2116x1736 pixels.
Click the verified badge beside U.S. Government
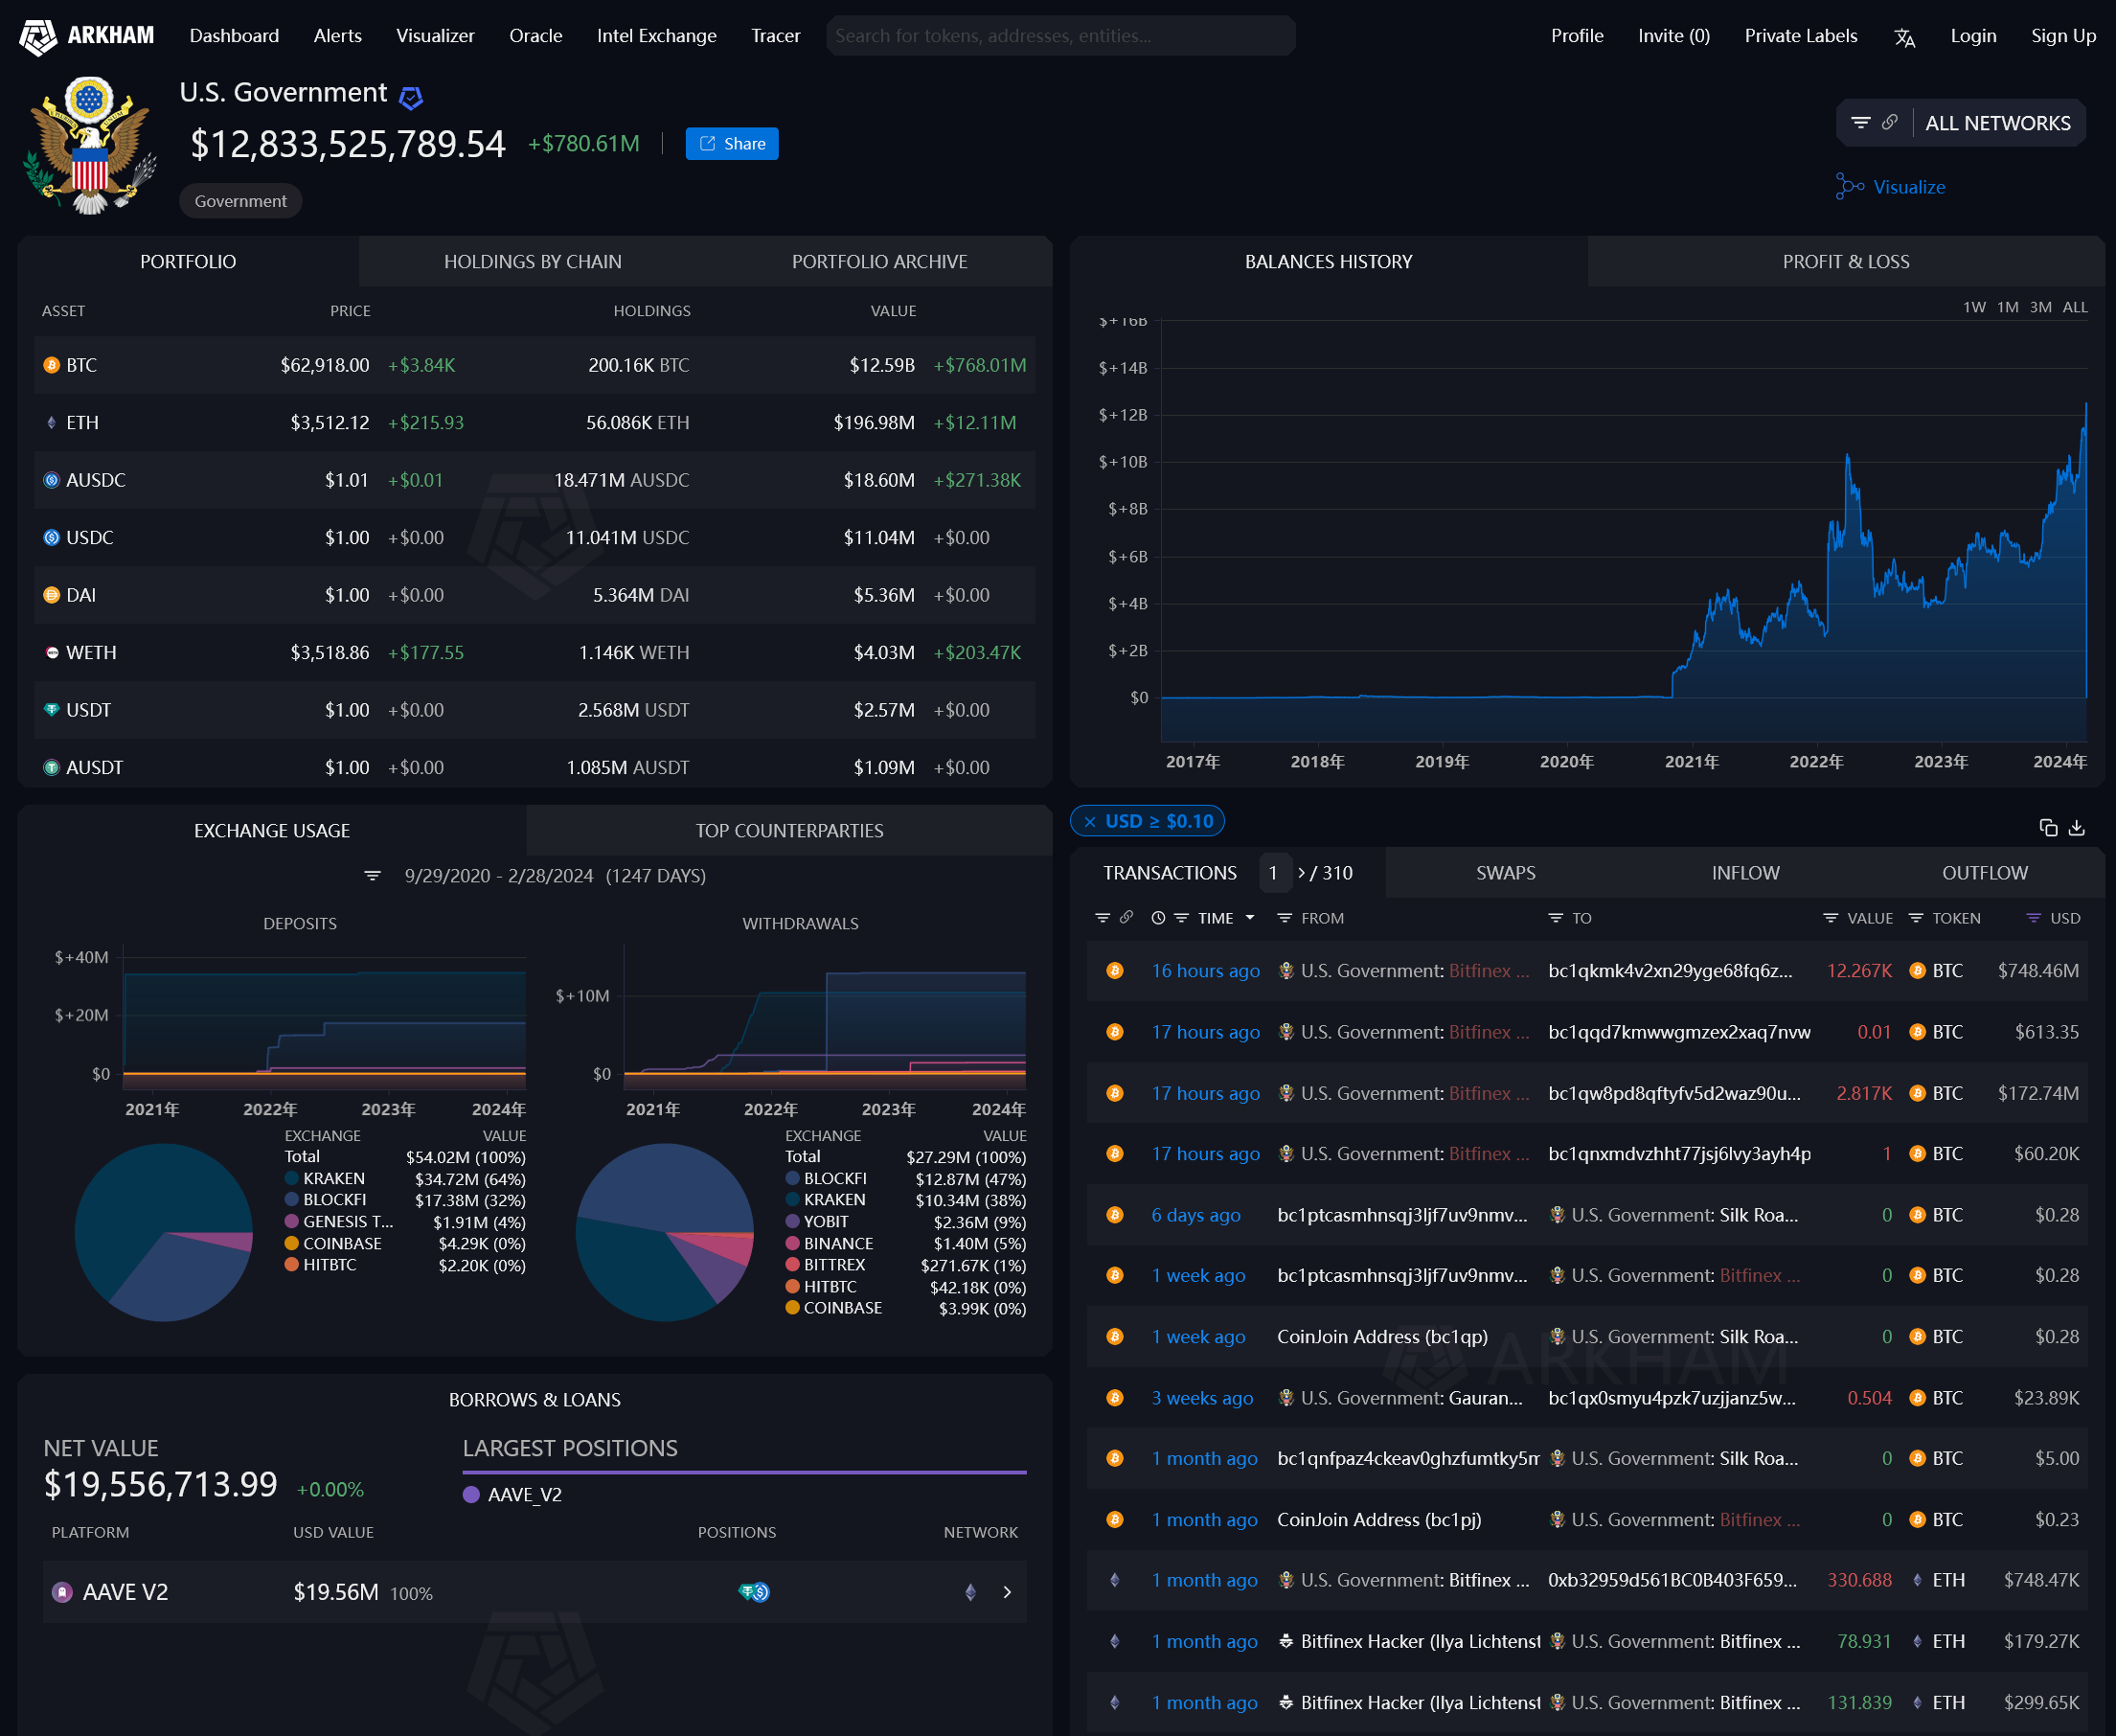[411, 97]
